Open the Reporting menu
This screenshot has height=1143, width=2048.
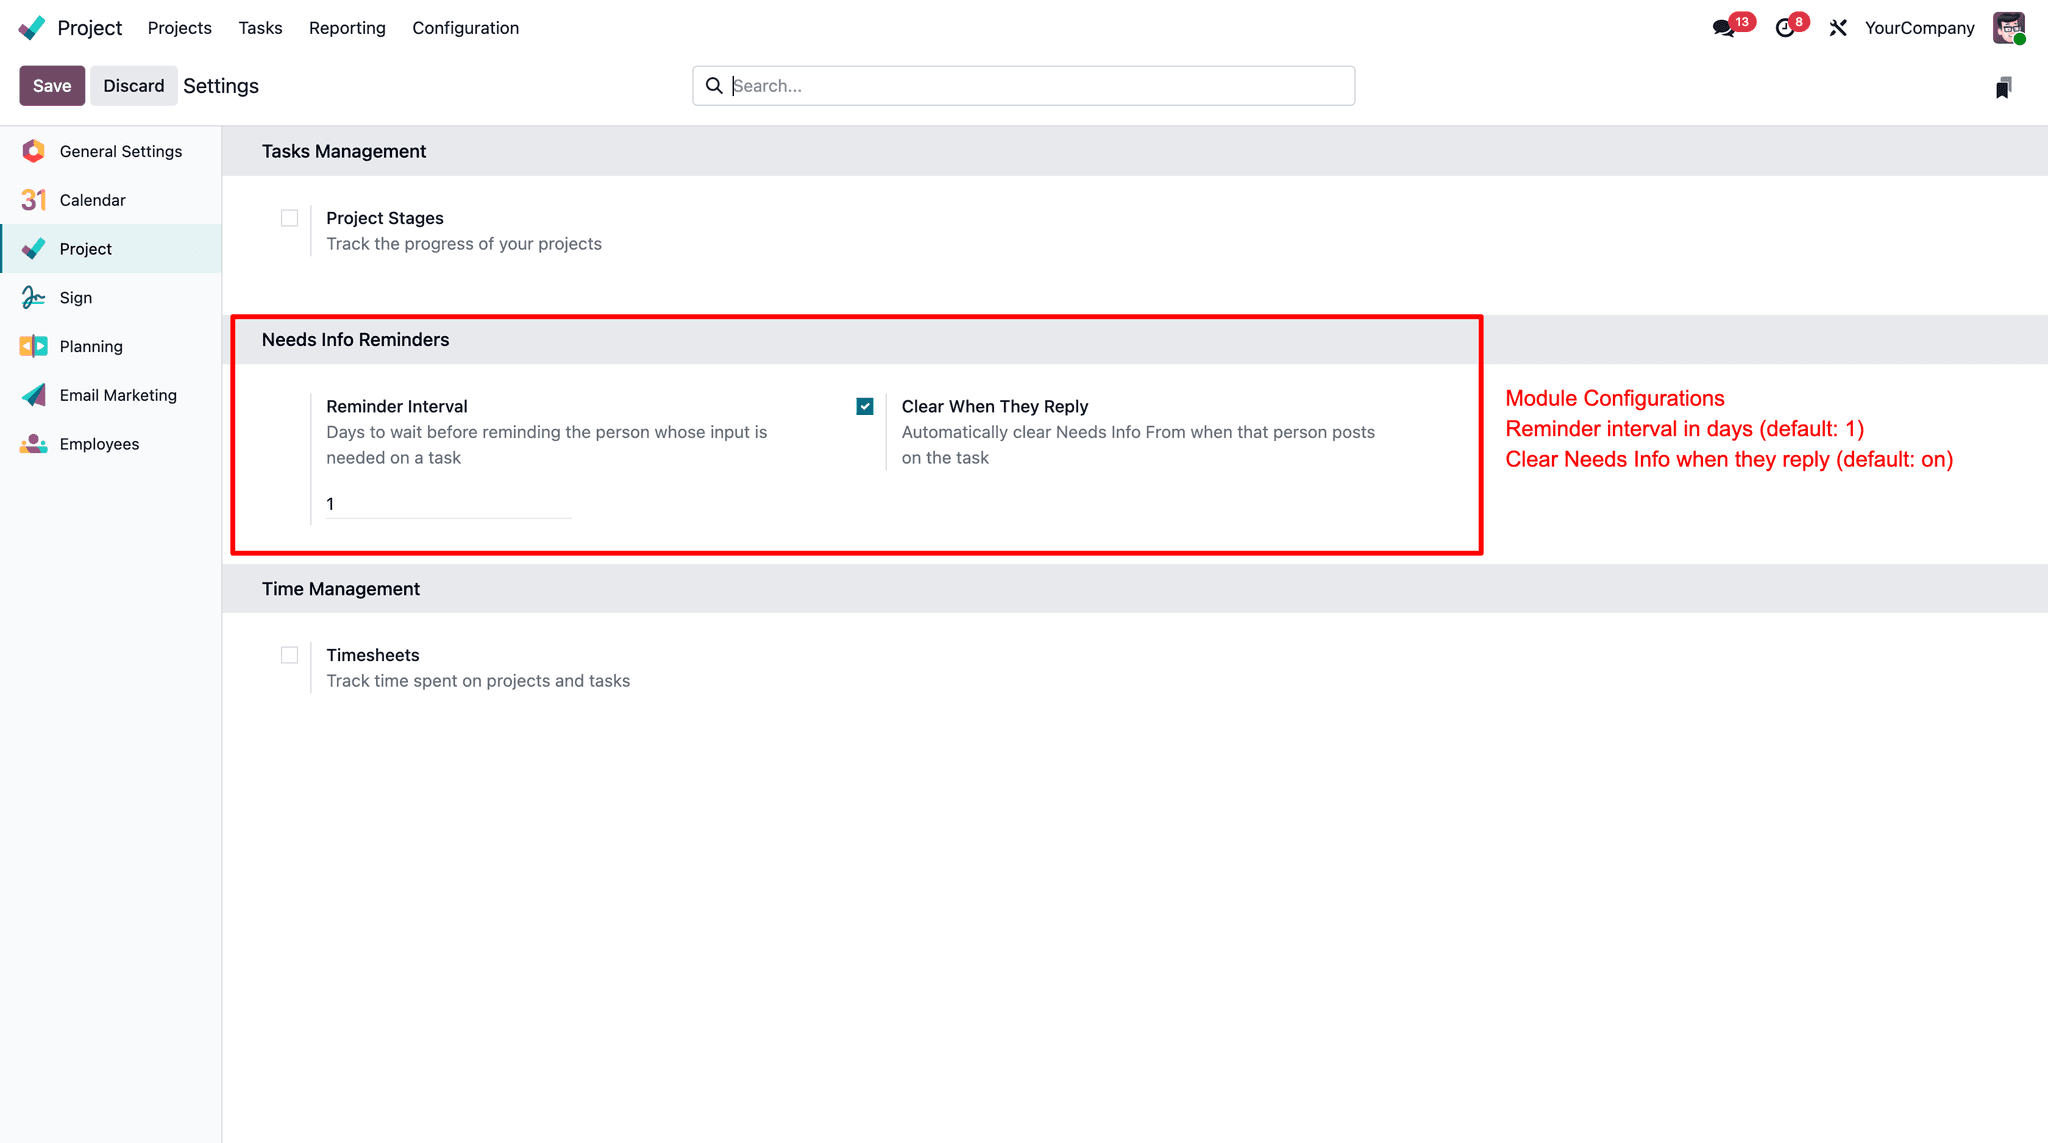pyautogui.click(x=347, y=28)
